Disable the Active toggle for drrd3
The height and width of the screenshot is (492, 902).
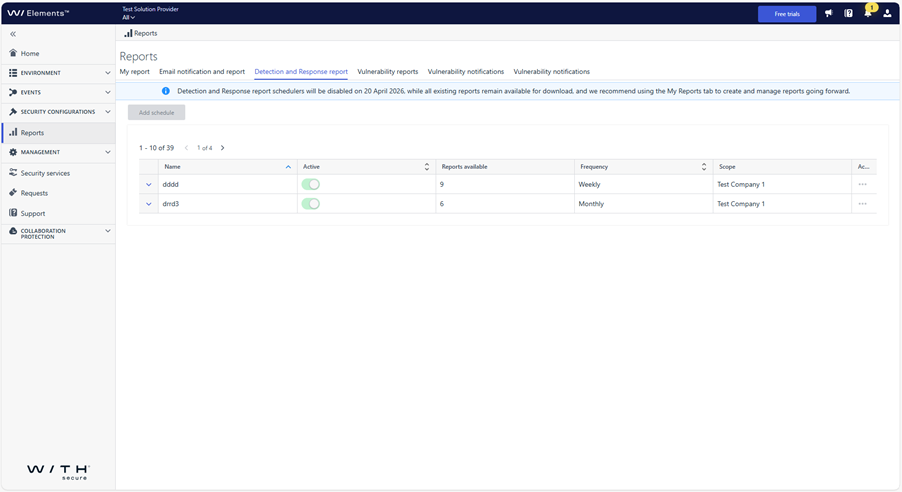pos(311,204)
